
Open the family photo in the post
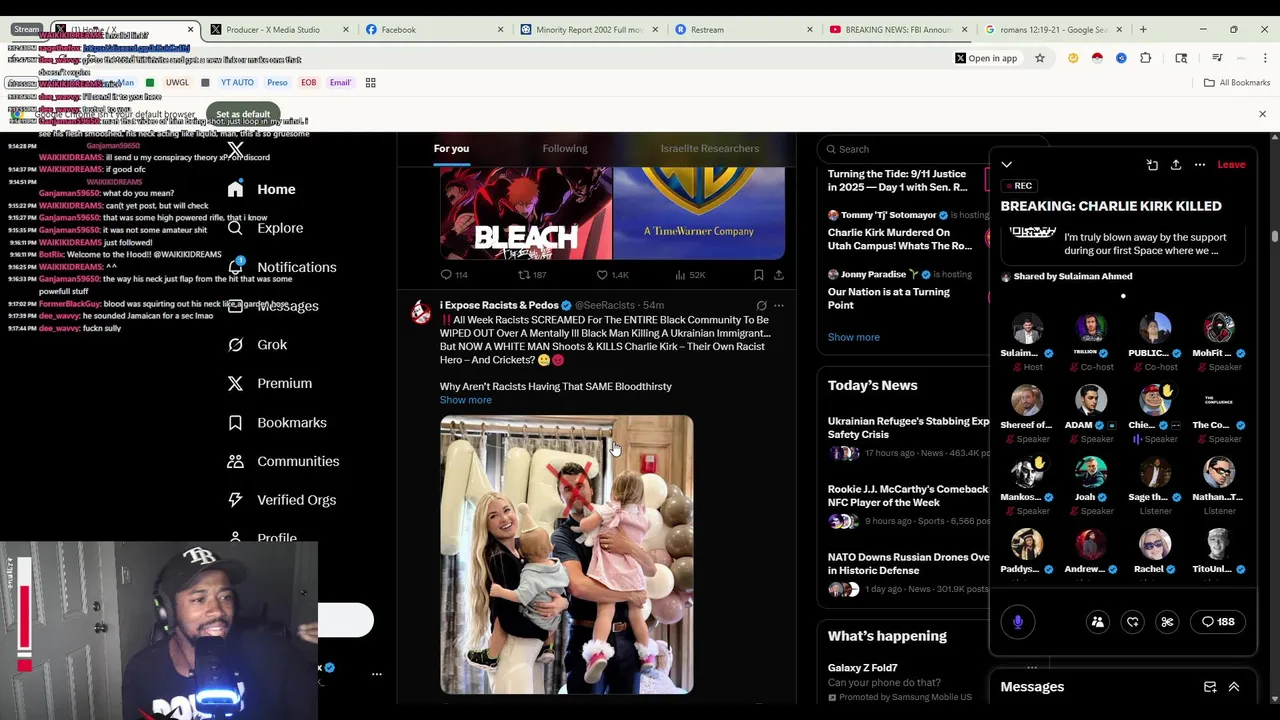click(566, 555)
